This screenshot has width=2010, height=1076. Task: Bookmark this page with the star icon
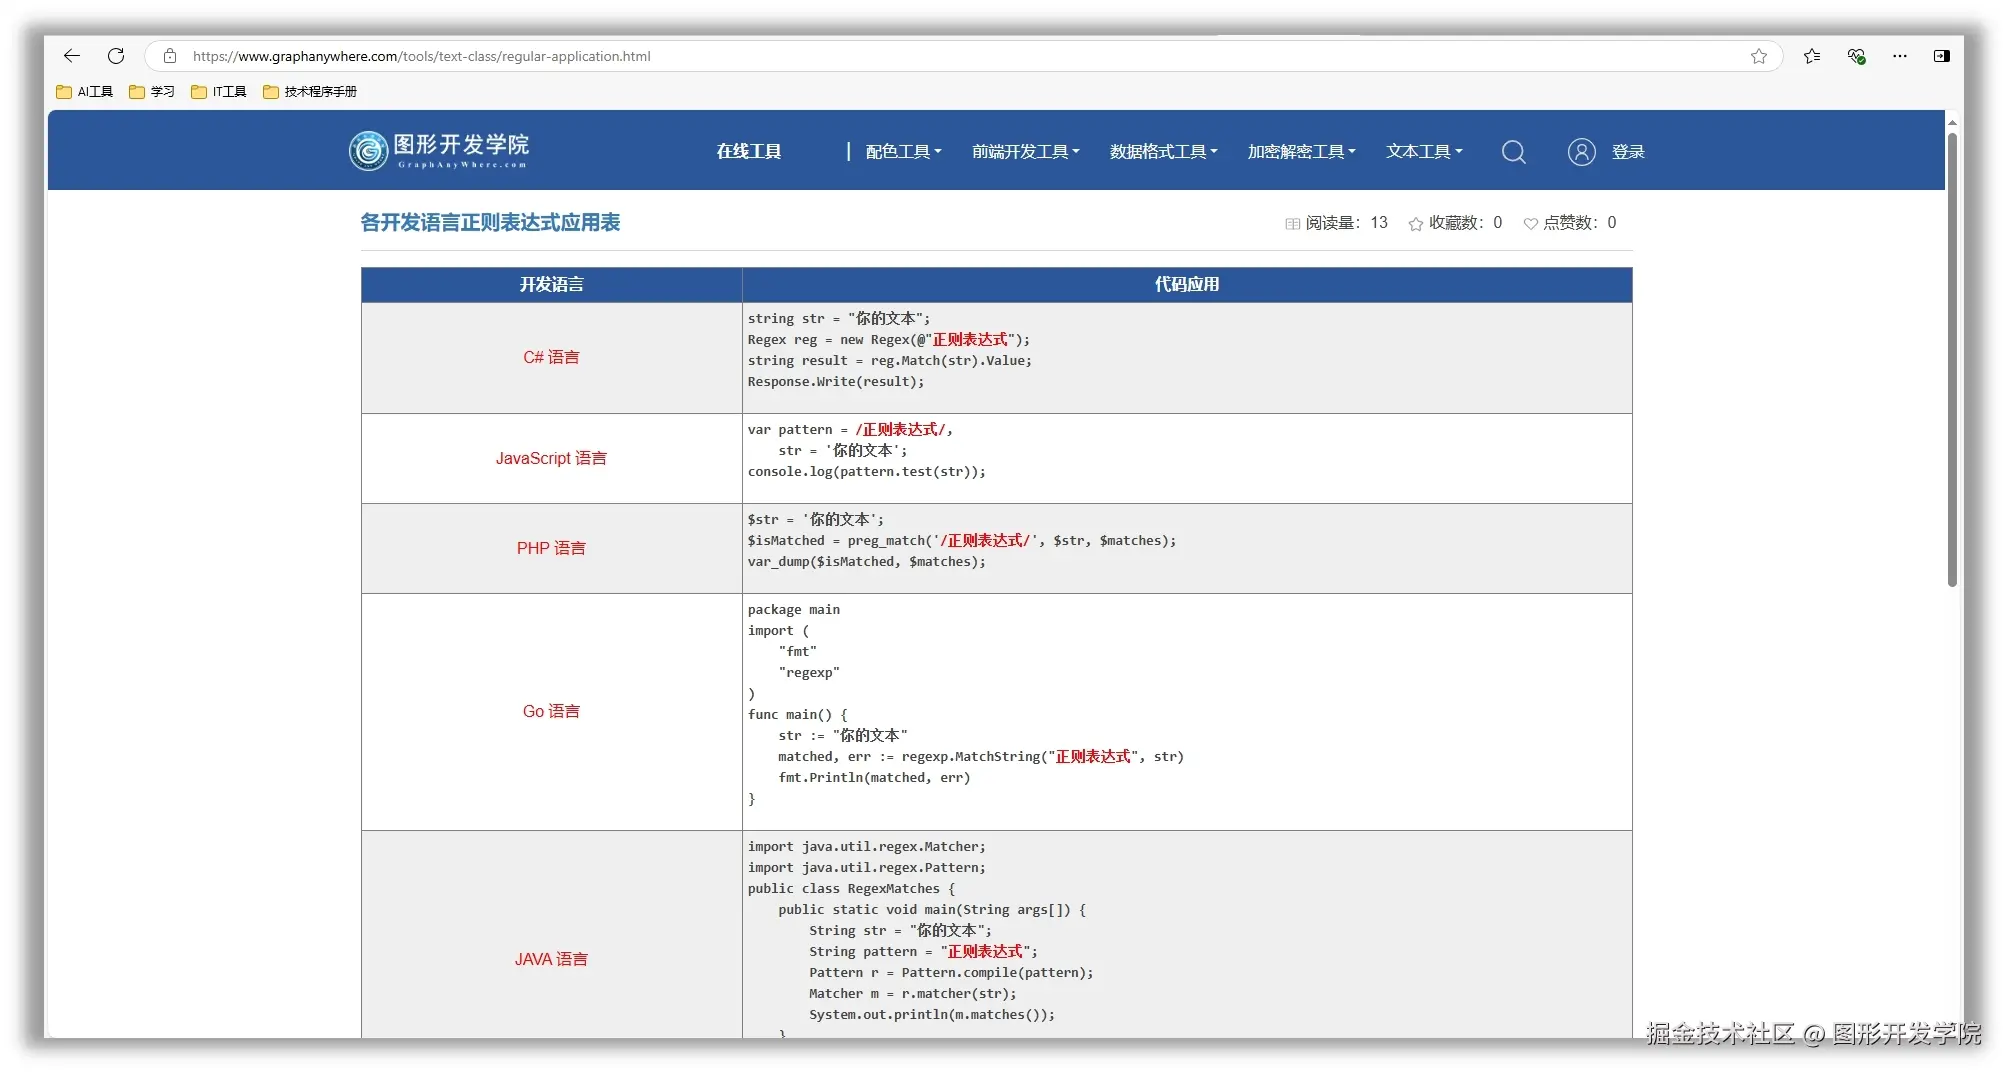1759,56
